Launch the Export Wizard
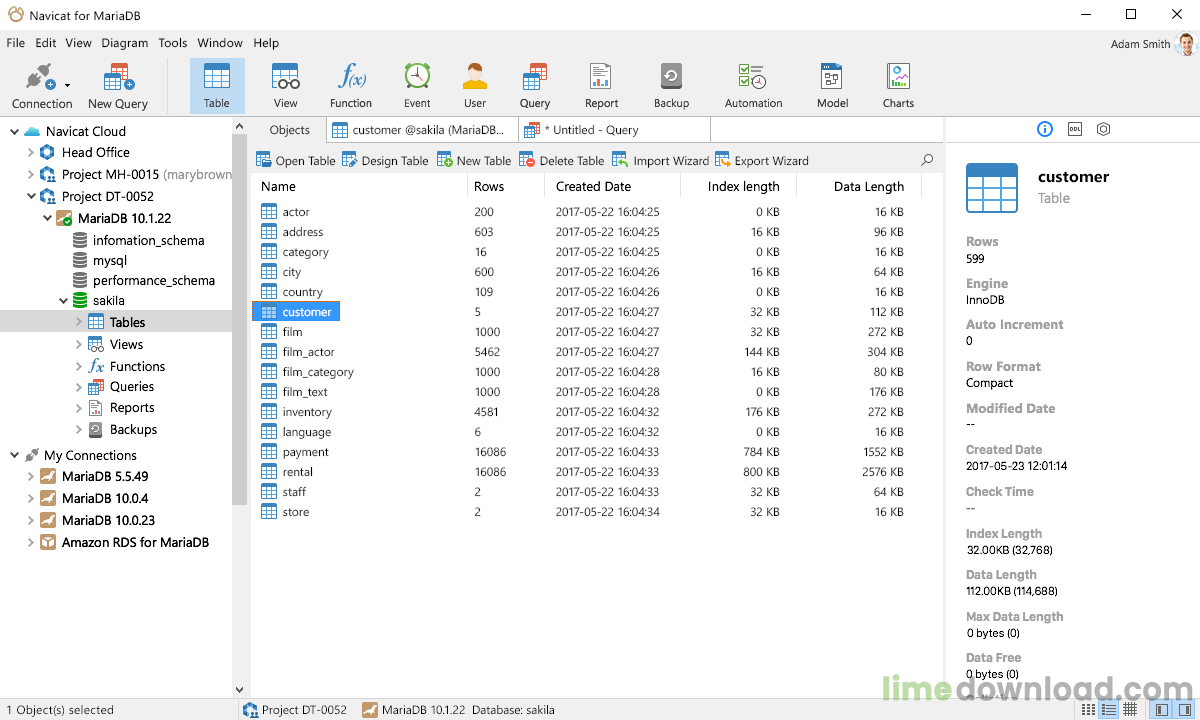This screenshot has height=720, width=1200. coord(762,160)
